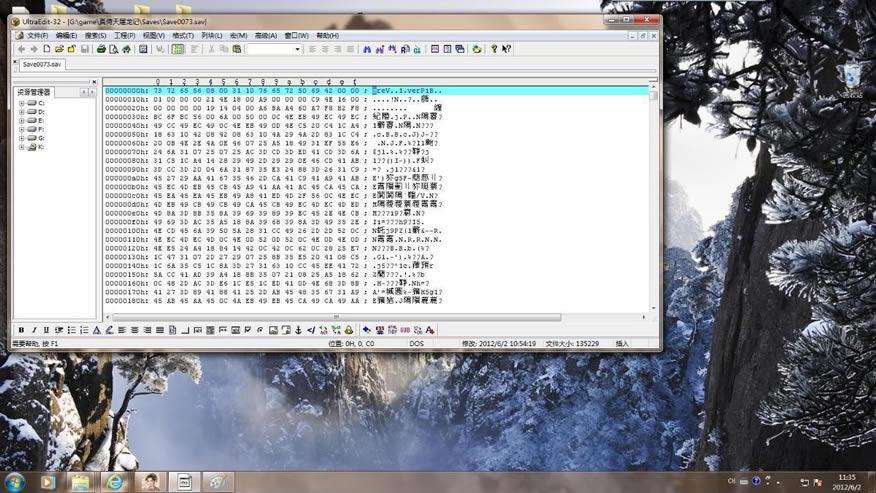Image resolution: width=876 pixels, height=493 pixels.
Task: Click the Help question mark icon
Action: coord(494,49)
